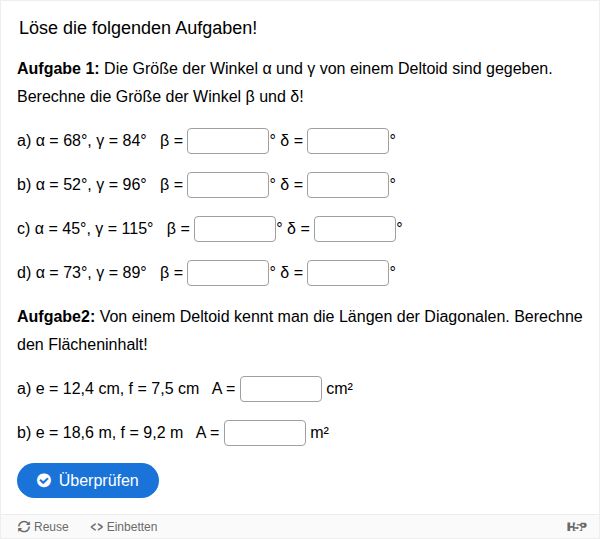The width and height of the screenshot is (600, 539).
Task: Click the checkmark icon in Überprüfen
Action: click(44, 480)
